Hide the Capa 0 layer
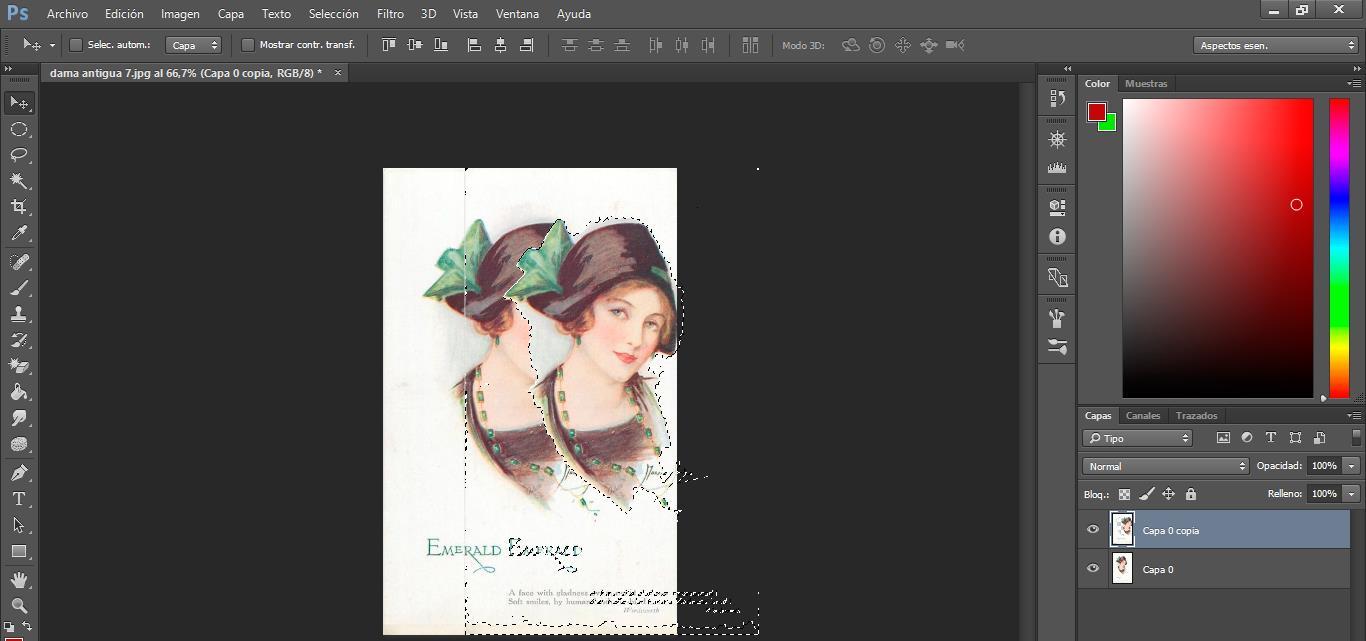1366x641 pixels. [1093, 569]
